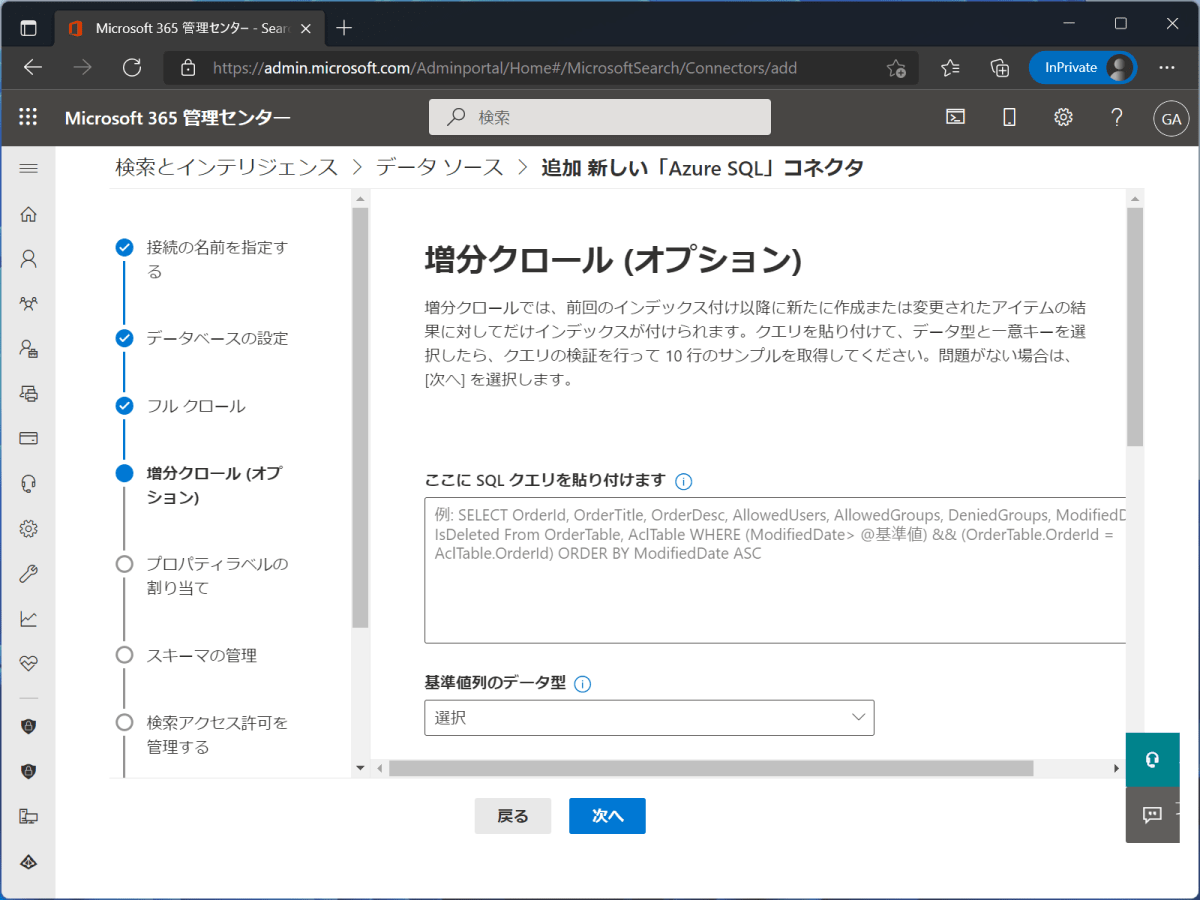Select step データベースの設定
The height and width of the screenshot is (900, 1200).
(x=203, y=338)
